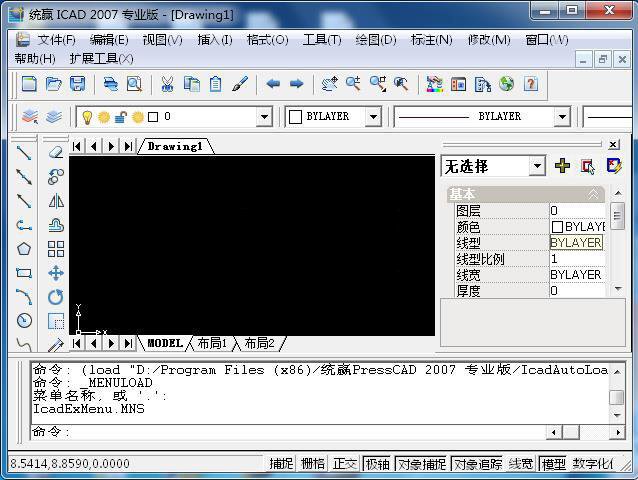Screen dimensions: 638x480
Task: Select the Rectangle drawing tool
Action: (24, 273)
